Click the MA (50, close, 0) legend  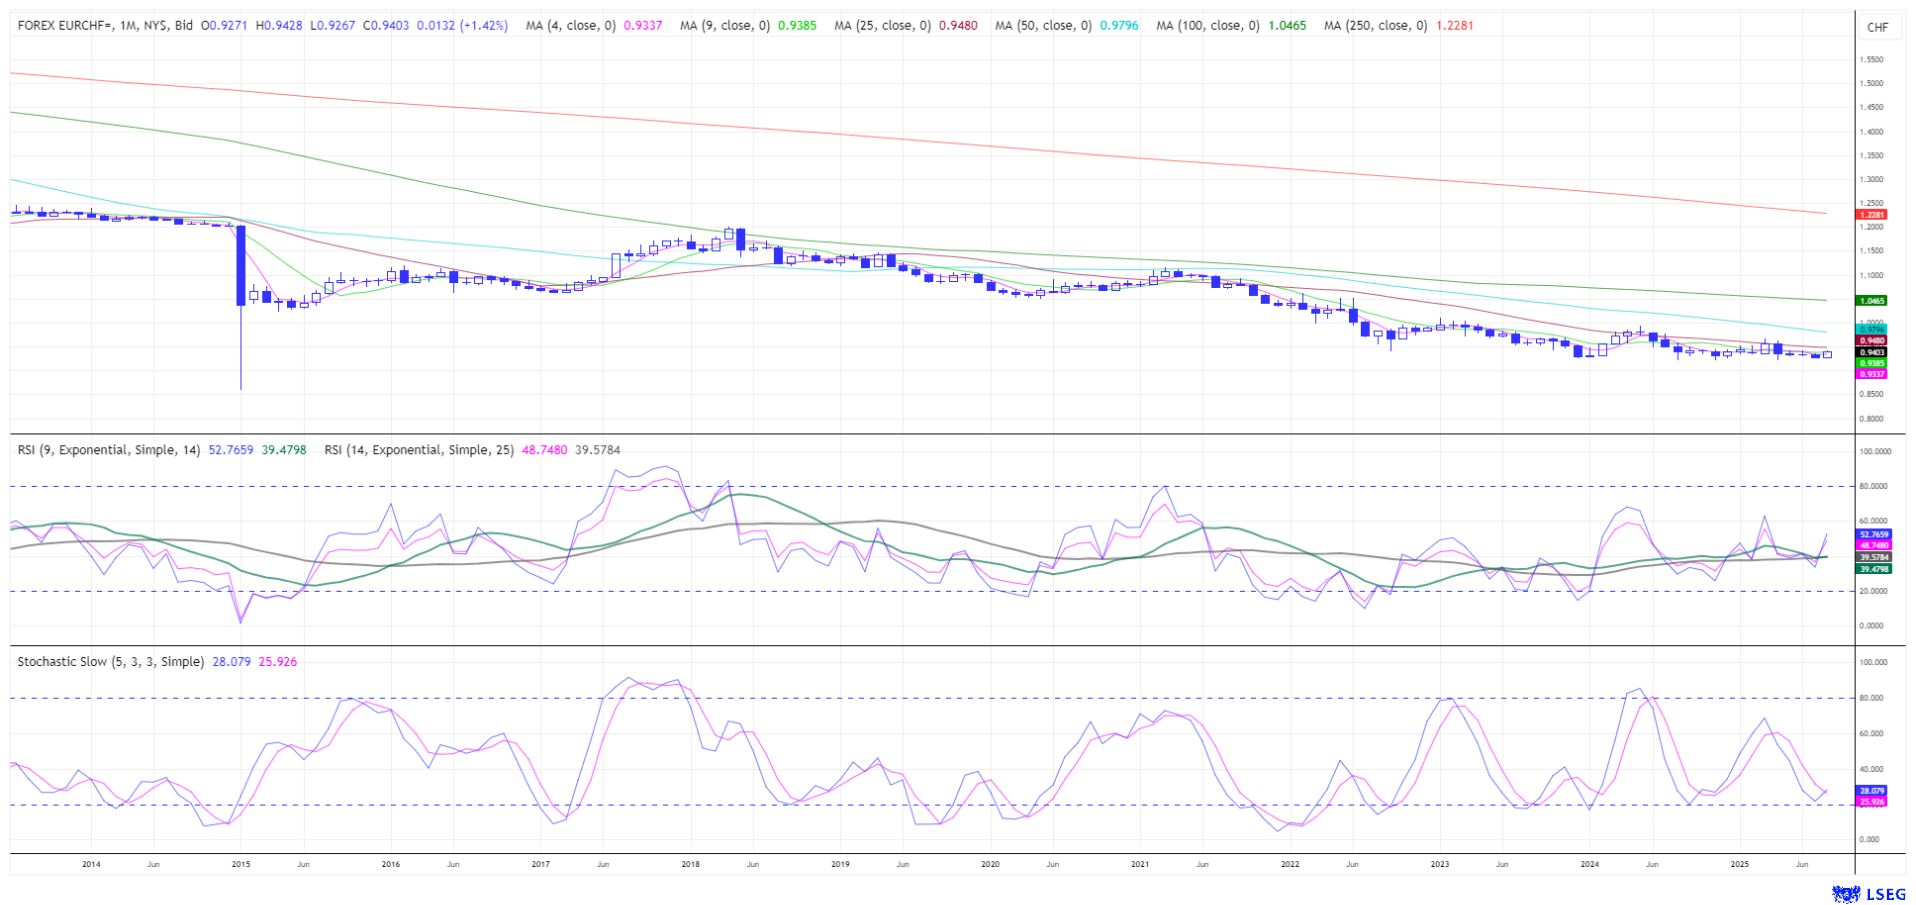[1043, 26]
